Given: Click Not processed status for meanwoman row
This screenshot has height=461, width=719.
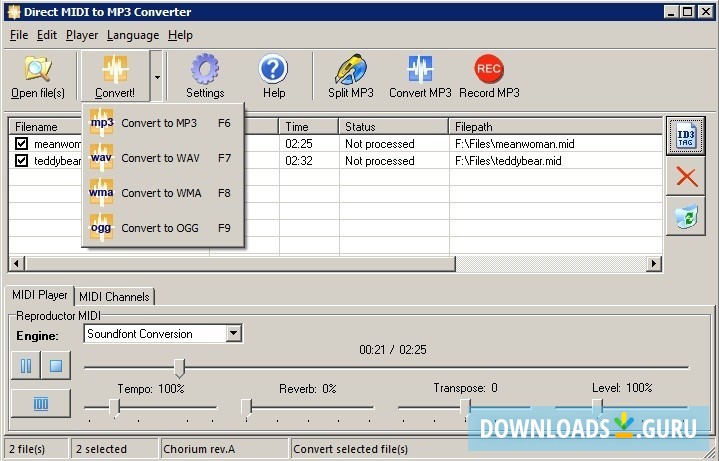Looking at the screenshot, I should (x=380, y=144).
